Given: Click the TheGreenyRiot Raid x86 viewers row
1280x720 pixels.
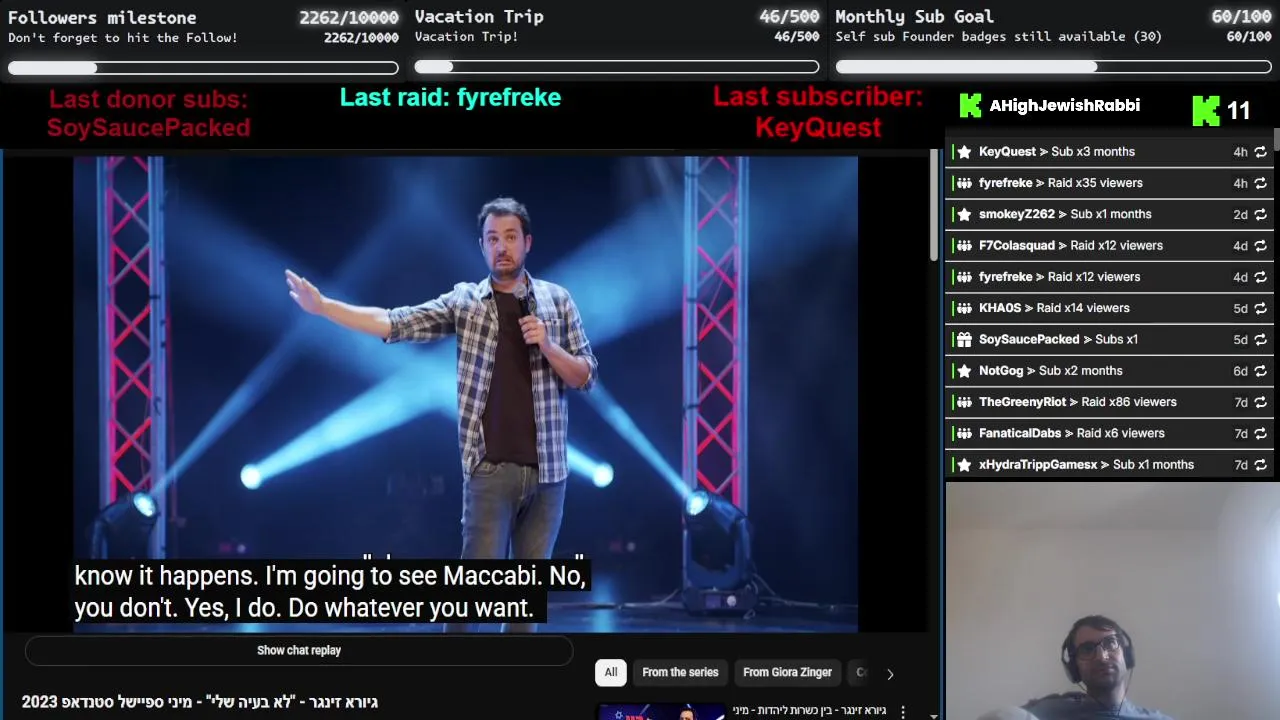Looking at the screenshot, I should [x=1110, y=402].
